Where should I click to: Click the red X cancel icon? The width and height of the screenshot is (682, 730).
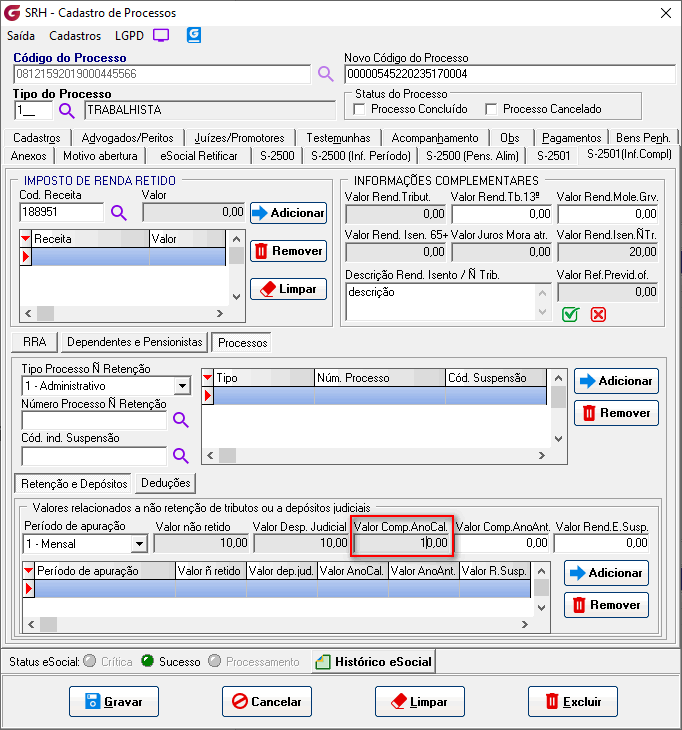[598, 314]
